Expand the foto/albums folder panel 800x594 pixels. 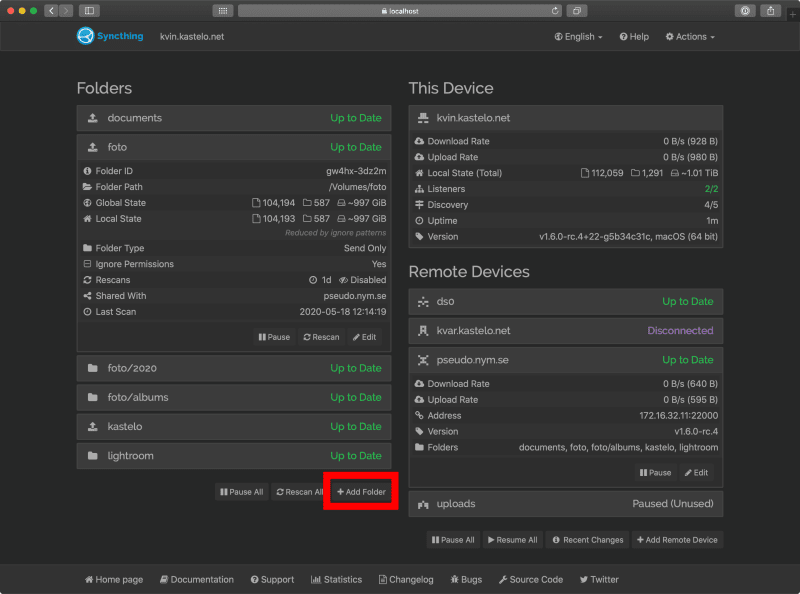point(234,397)
